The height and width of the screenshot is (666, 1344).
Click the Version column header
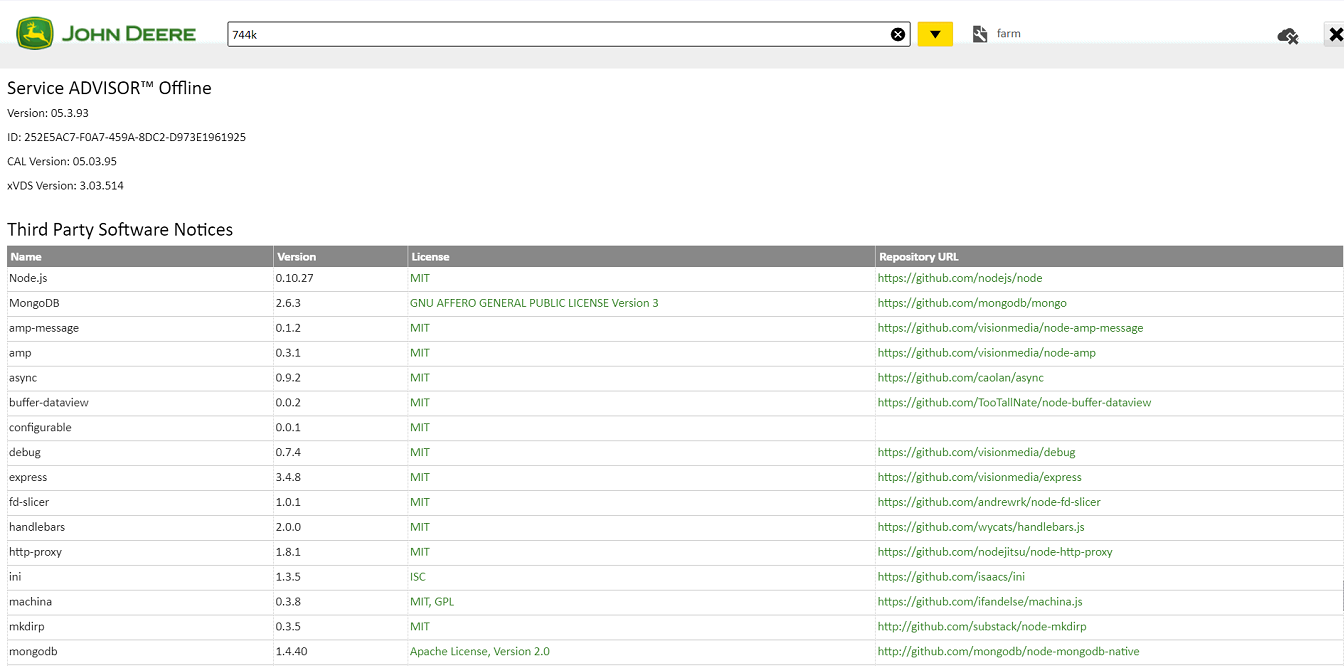(296, 257)
